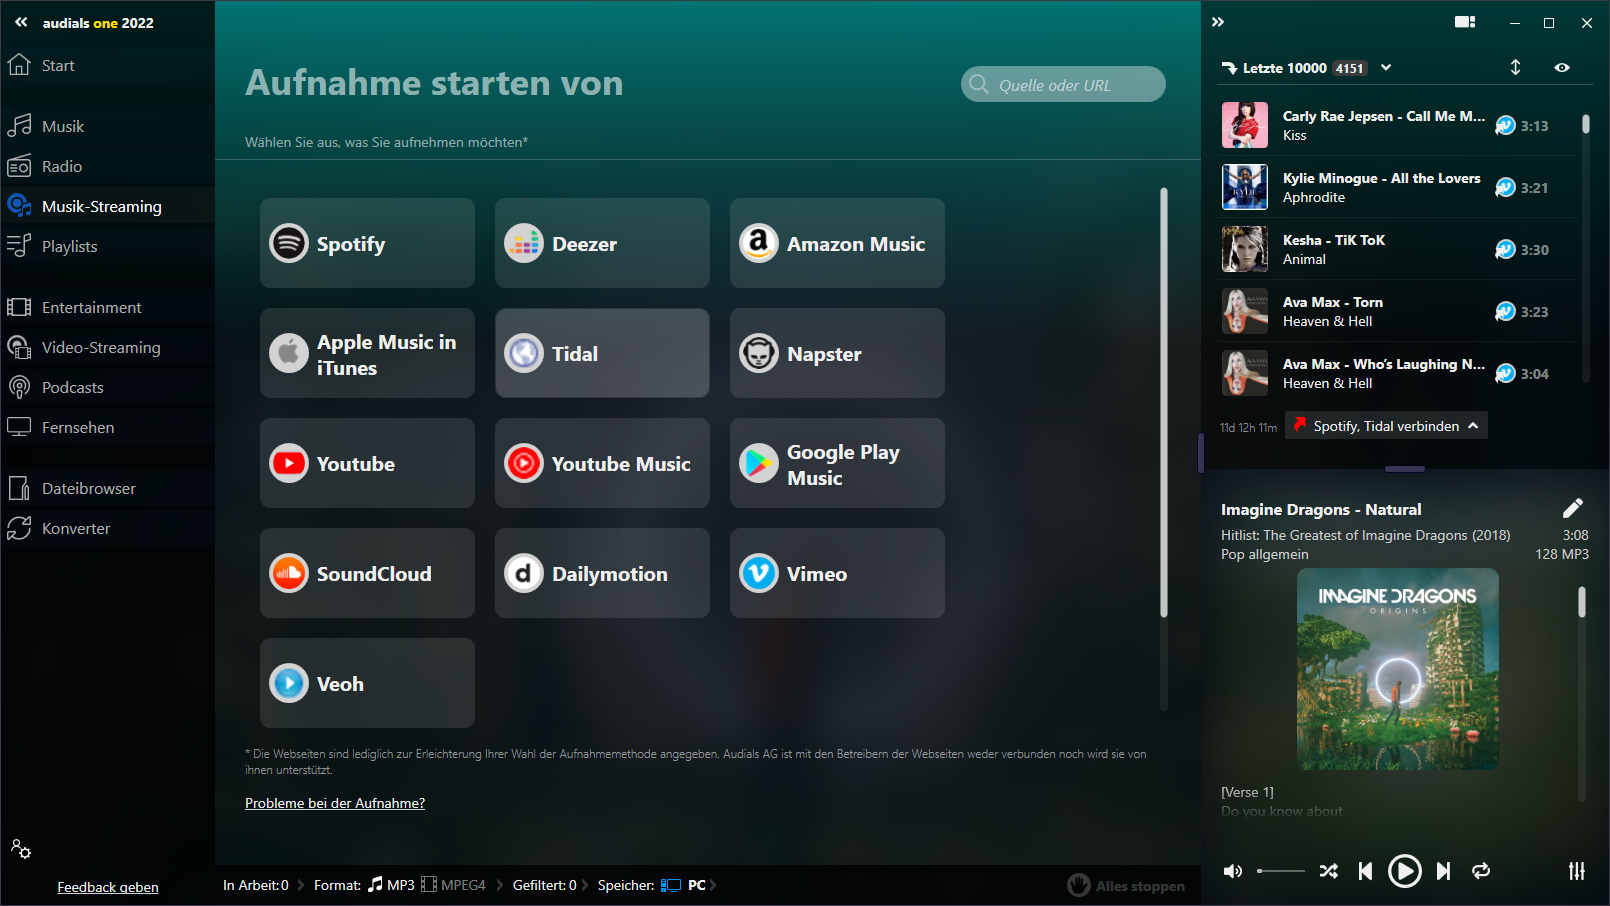Toggle shuffle playback mode
The width and height of the screenshot is (1610, 906).
coord(1328,871)
